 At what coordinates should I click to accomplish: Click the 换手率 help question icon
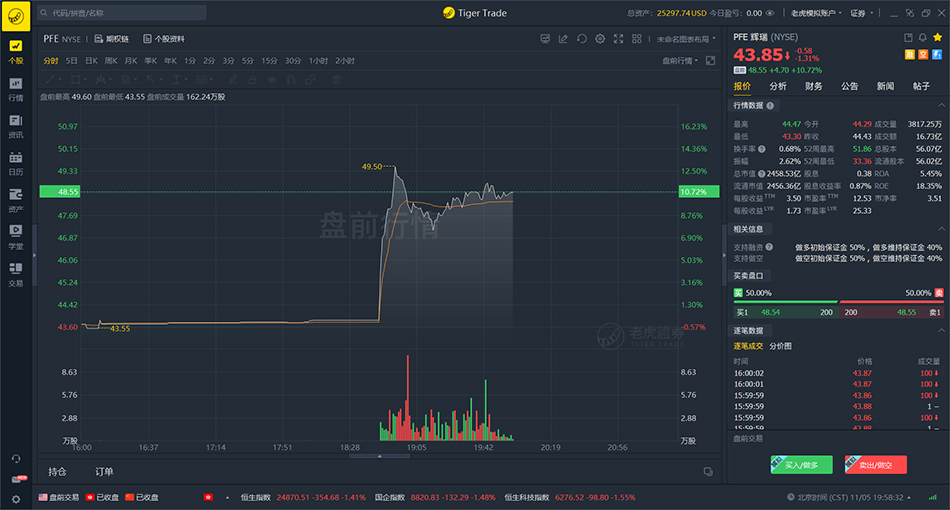[762, 149]
